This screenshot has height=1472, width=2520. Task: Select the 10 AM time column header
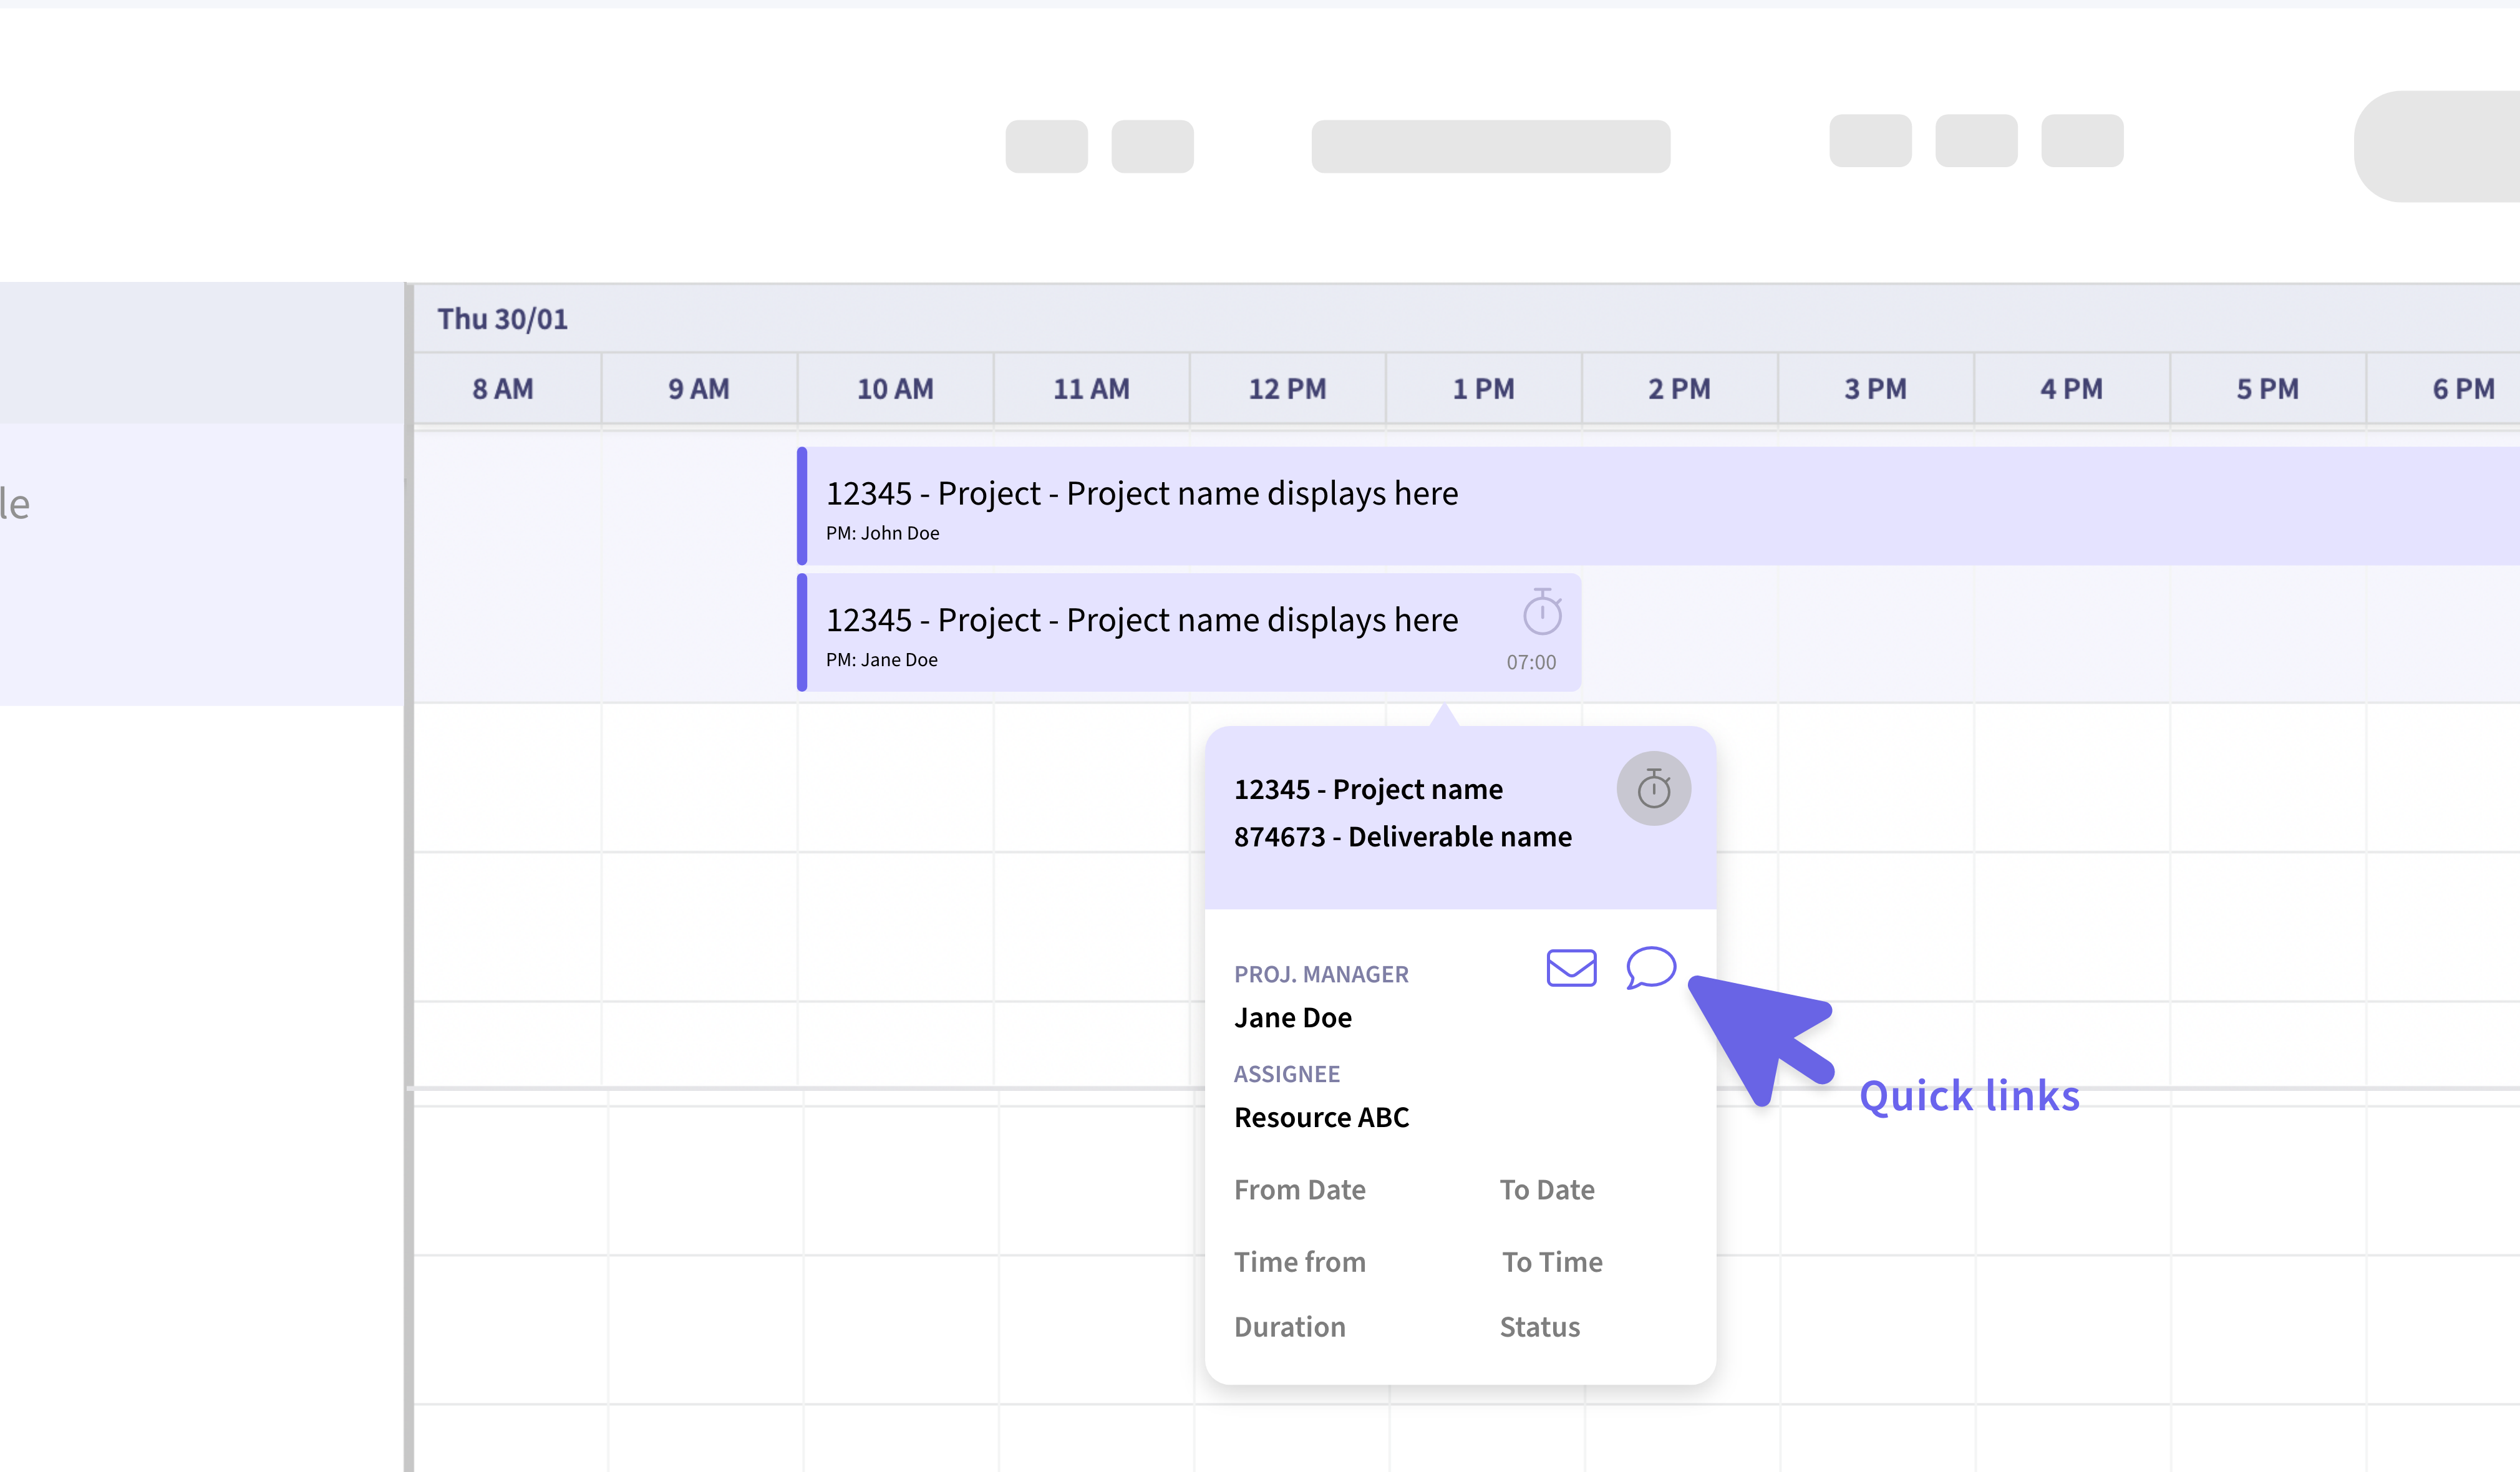[895, 389]
